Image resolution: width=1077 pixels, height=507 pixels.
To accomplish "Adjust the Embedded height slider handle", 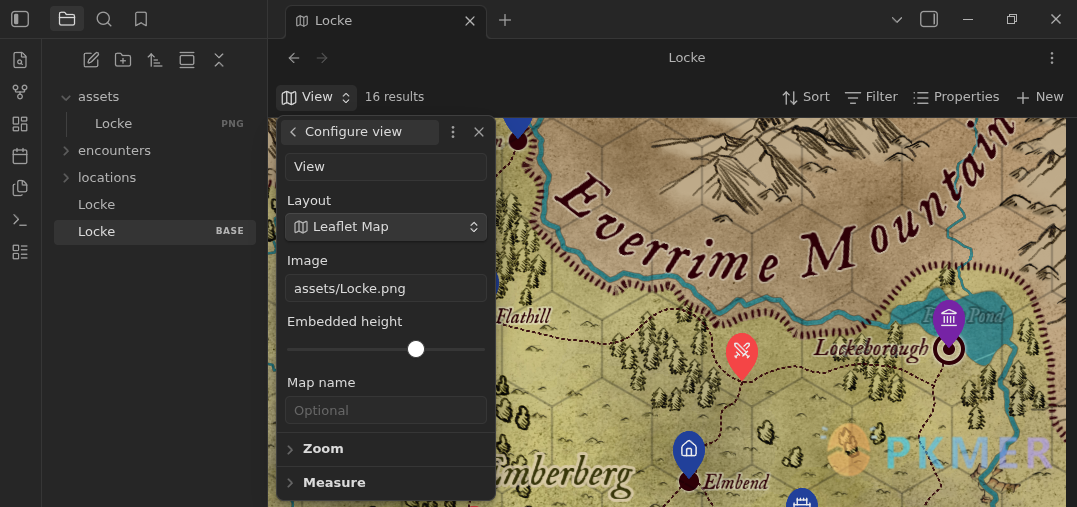I will pyautogui.click(x=416, y=349).
